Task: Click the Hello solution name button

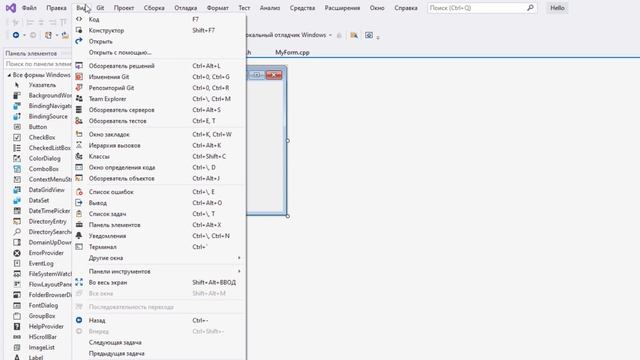Action: pyautogui.click(x=557, y=8)
